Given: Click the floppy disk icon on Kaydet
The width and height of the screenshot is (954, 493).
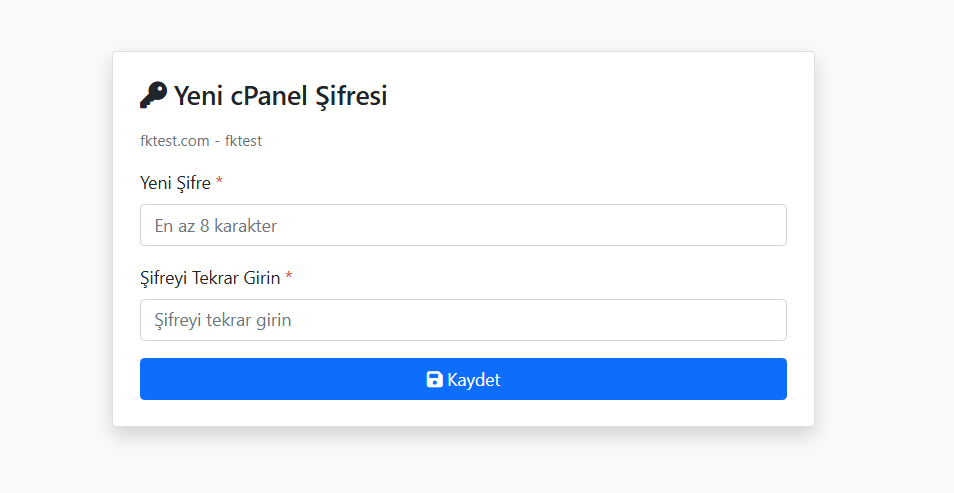Looking at the screenshot, I should click(x=434, y=380).
